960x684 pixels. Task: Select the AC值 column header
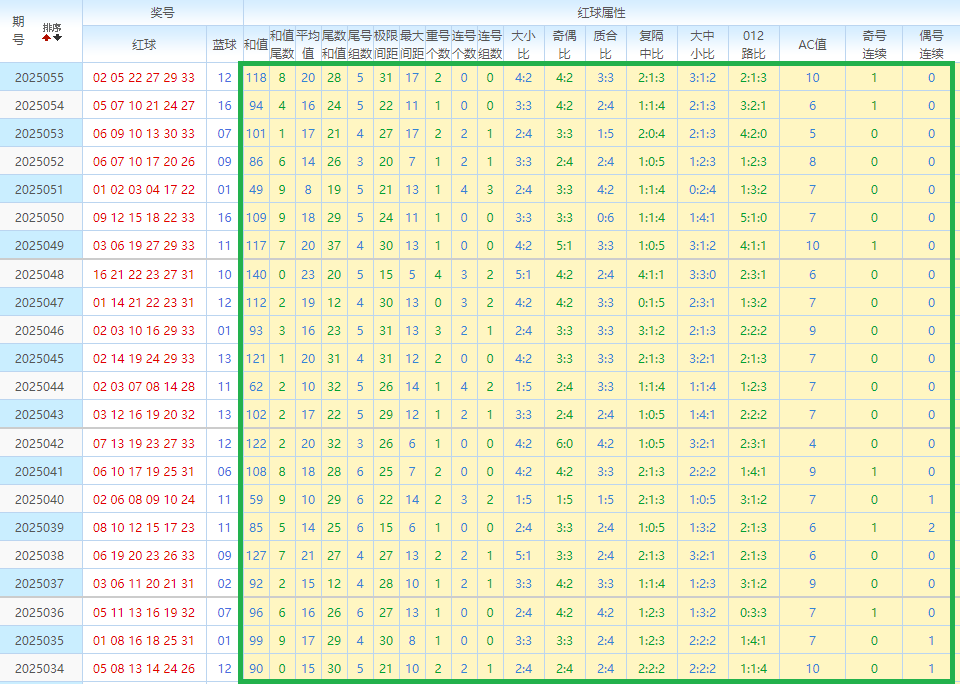[x=812, y=44]
